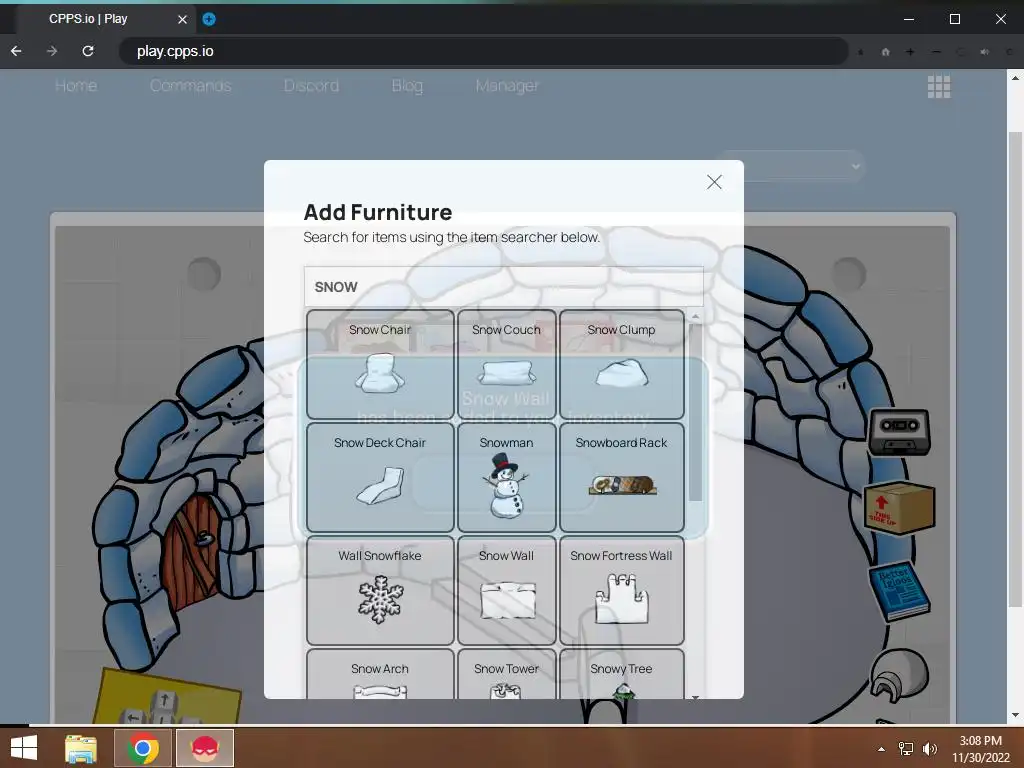Open the Home nav link

tap(76, 86)
